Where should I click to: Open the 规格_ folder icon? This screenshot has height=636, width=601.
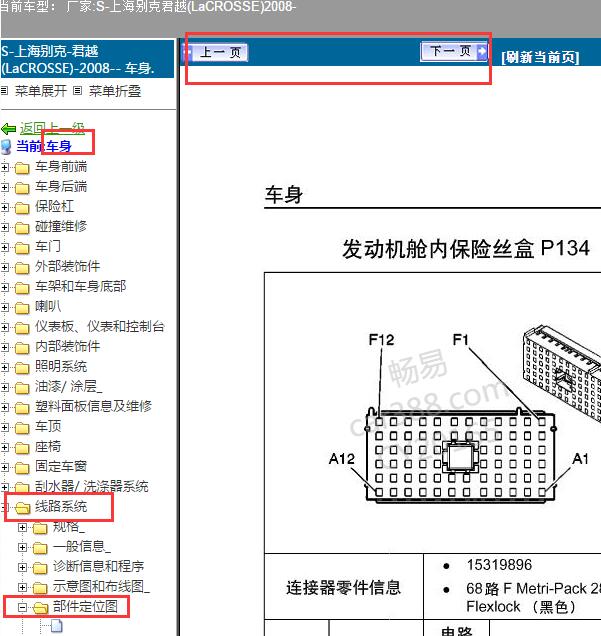click(x=40, y=528)
